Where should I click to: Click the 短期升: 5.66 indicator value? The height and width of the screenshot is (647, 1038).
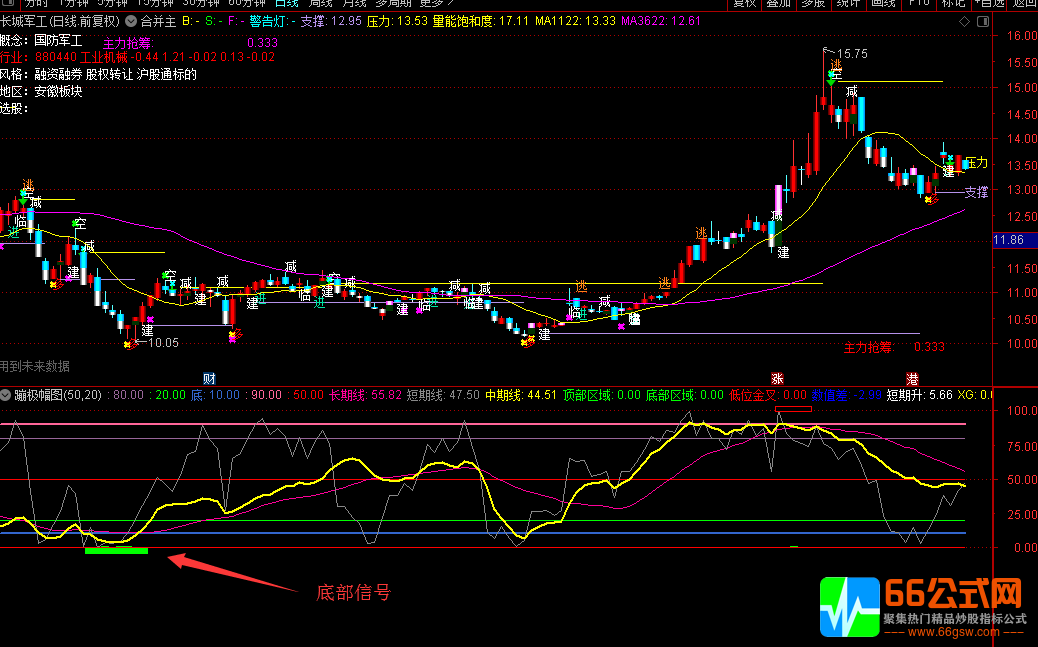click(920, 395)
